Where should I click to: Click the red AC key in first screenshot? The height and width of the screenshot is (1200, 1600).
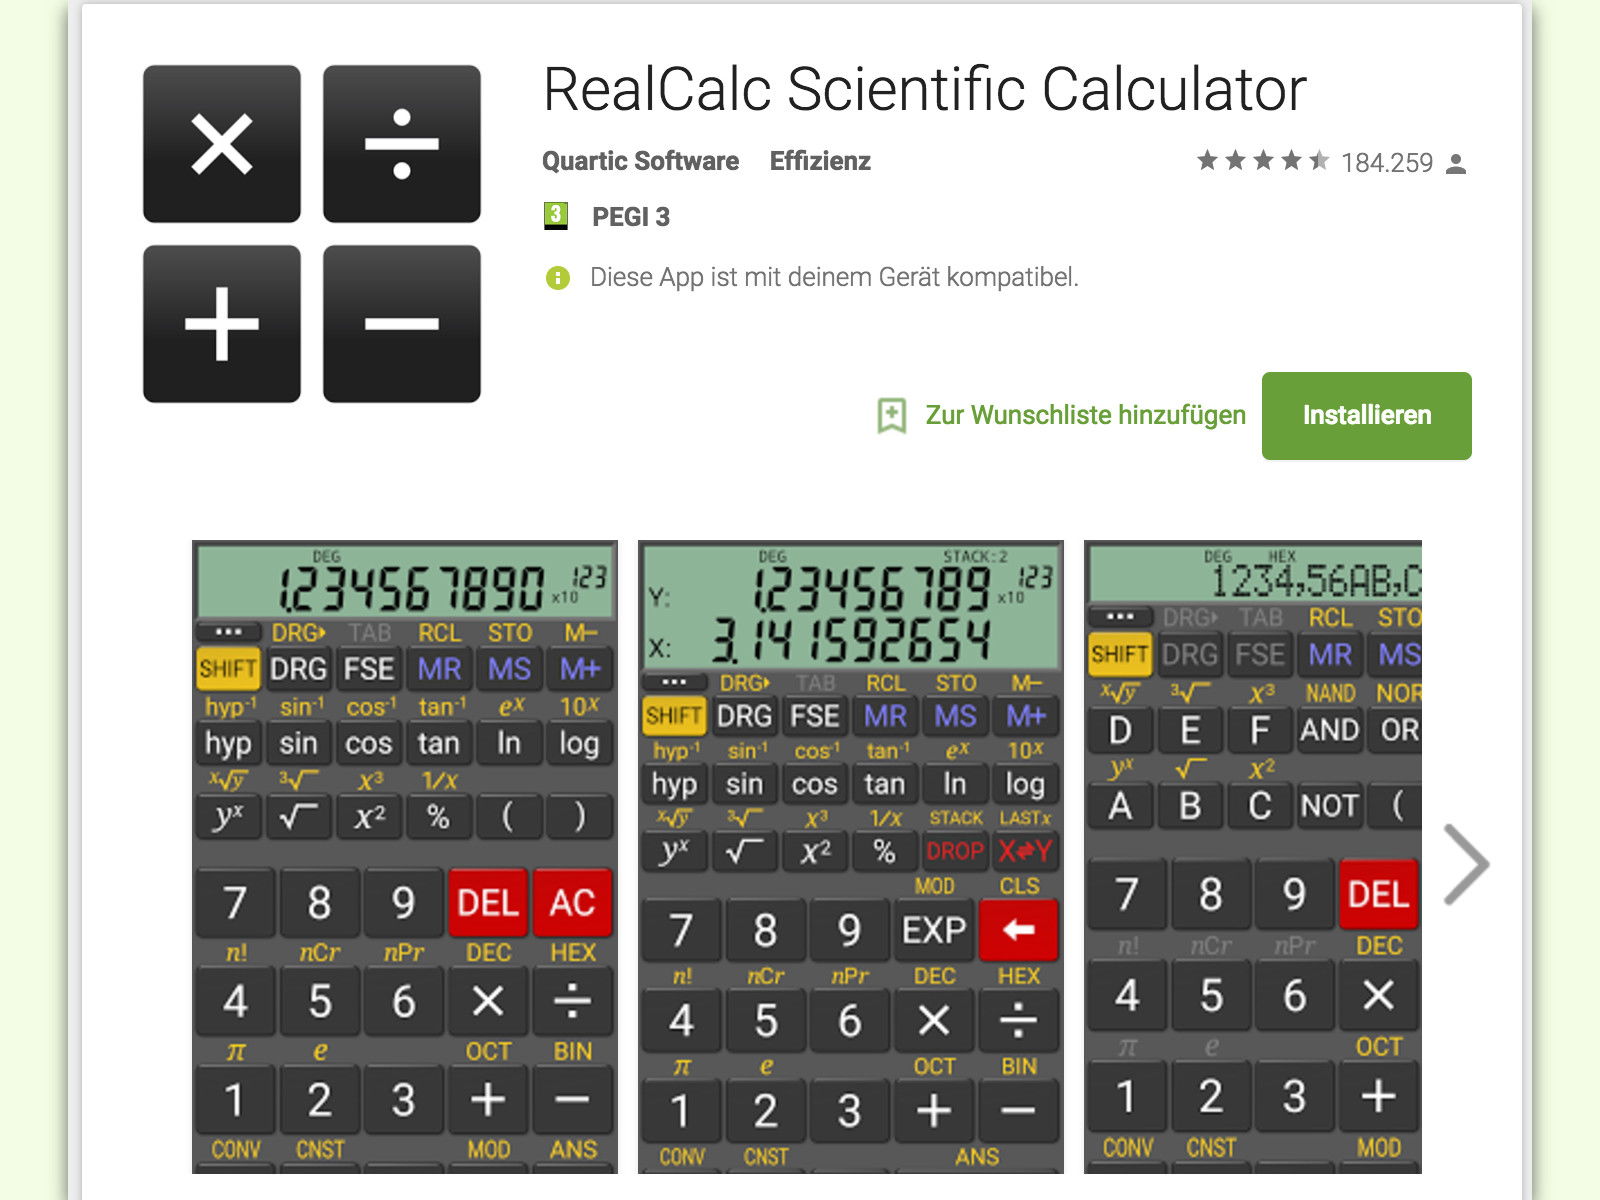click(572, 903)
